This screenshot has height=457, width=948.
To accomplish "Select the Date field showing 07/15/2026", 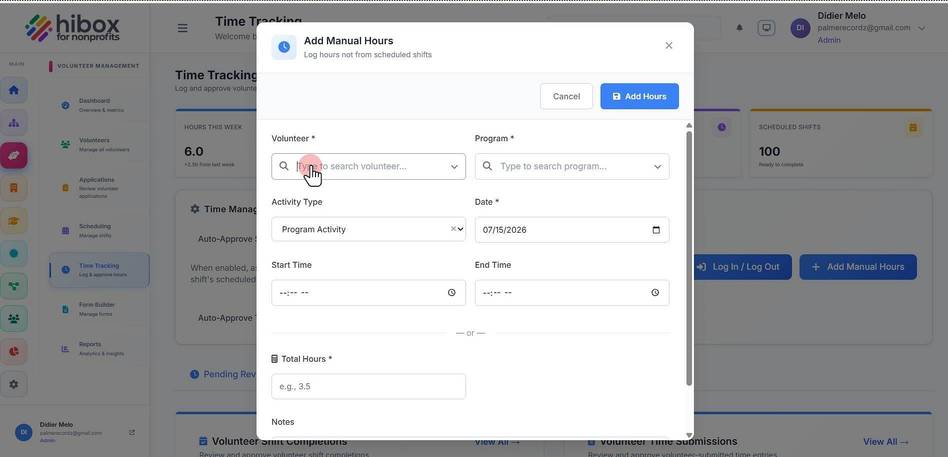I will 572,230.
